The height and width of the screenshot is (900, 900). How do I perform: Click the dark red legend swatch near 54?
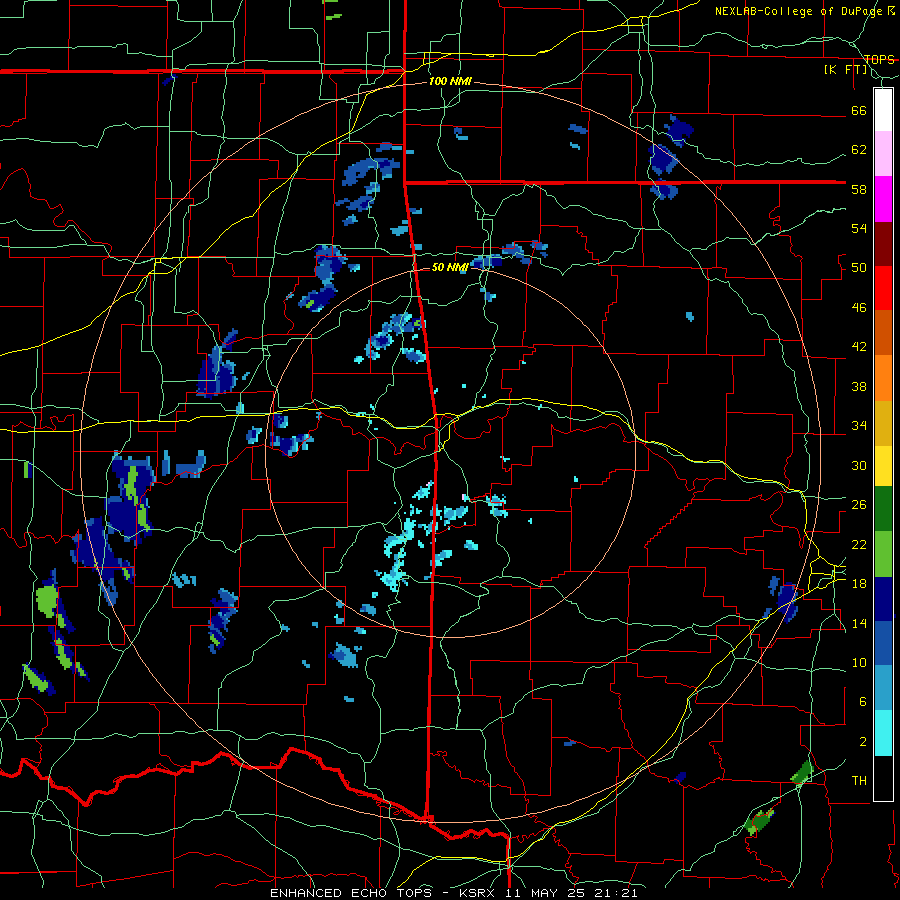point(883,244)
